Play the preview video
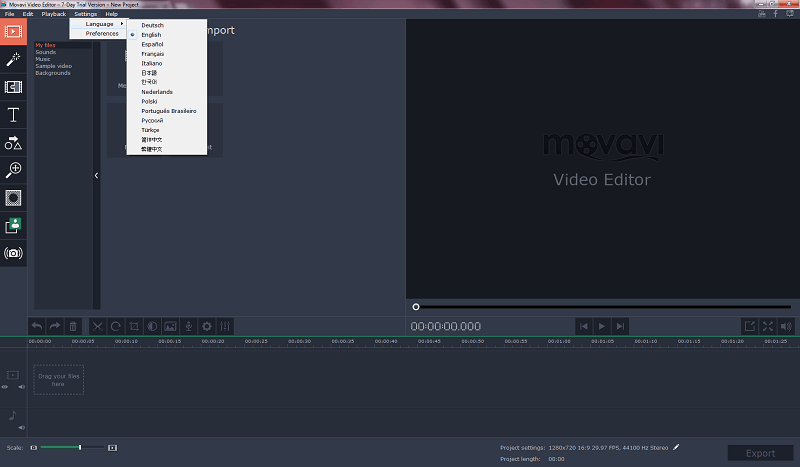This screenshot has height=467, width=800. 602,326
